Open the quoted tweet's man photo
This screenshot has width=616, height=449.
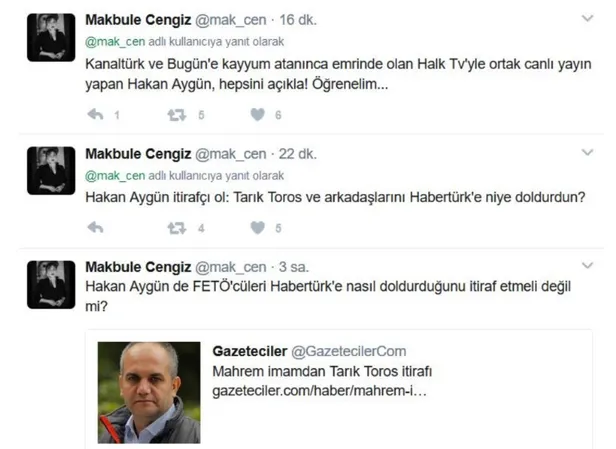[x=149, y=392]
